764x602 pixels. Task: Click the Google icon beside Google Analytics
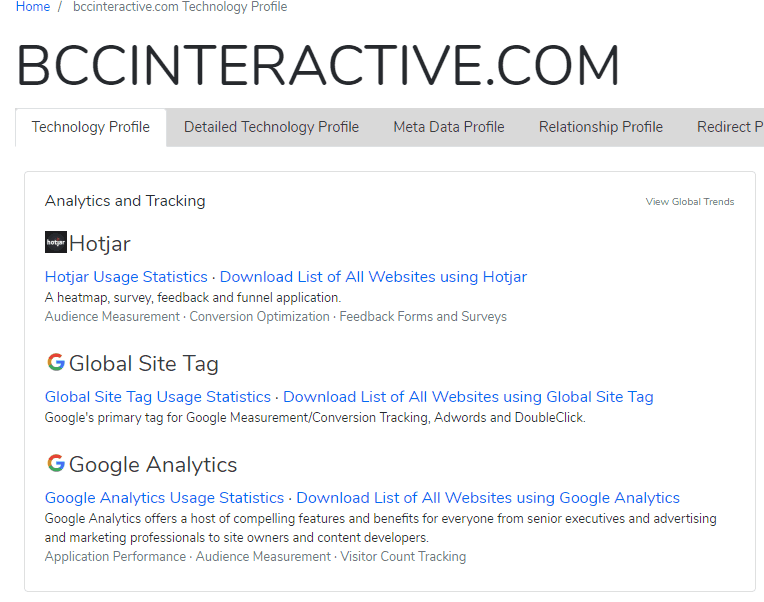pos(56,463)
